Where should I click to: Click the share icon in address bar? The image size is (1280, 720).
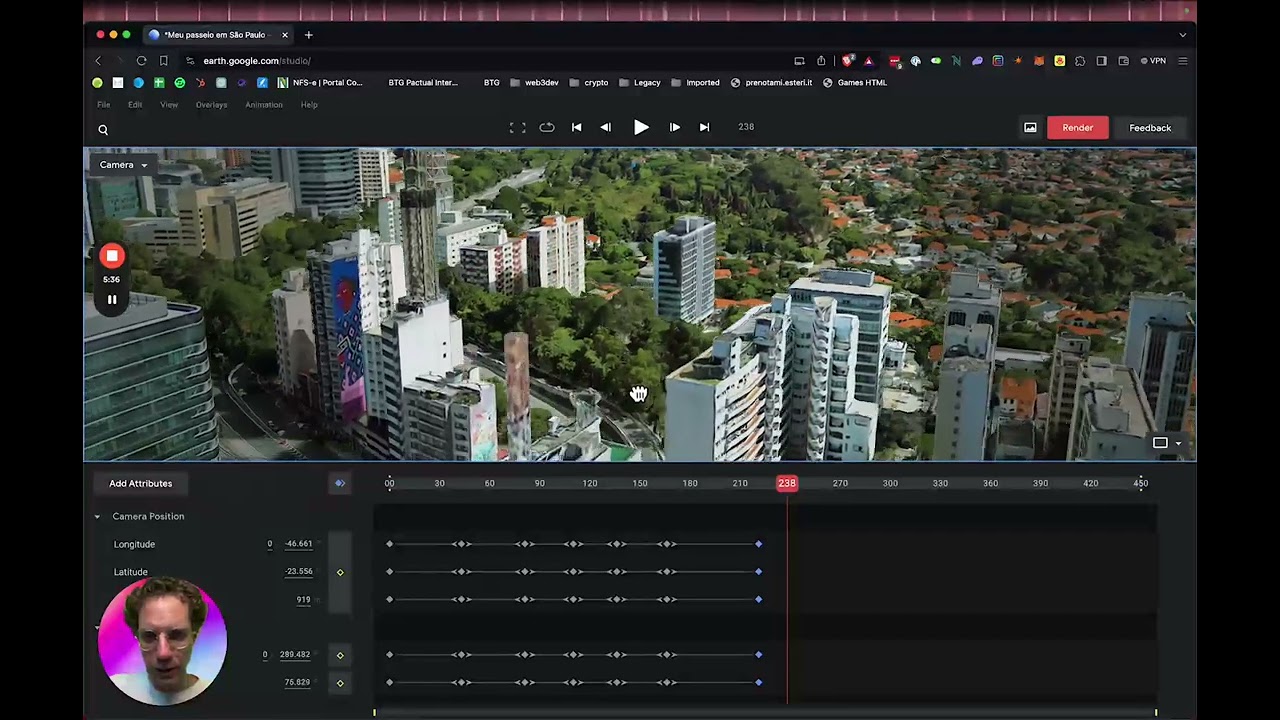click(x=821, y=61)
